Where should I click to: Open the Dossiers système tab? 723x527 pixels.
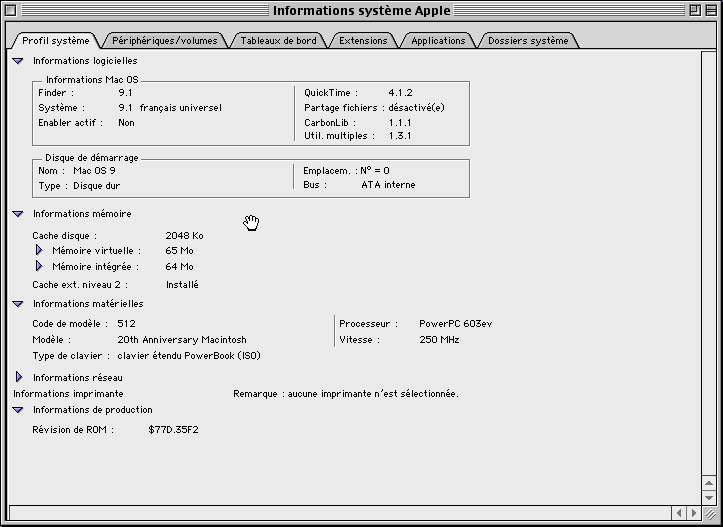point(528,41)
